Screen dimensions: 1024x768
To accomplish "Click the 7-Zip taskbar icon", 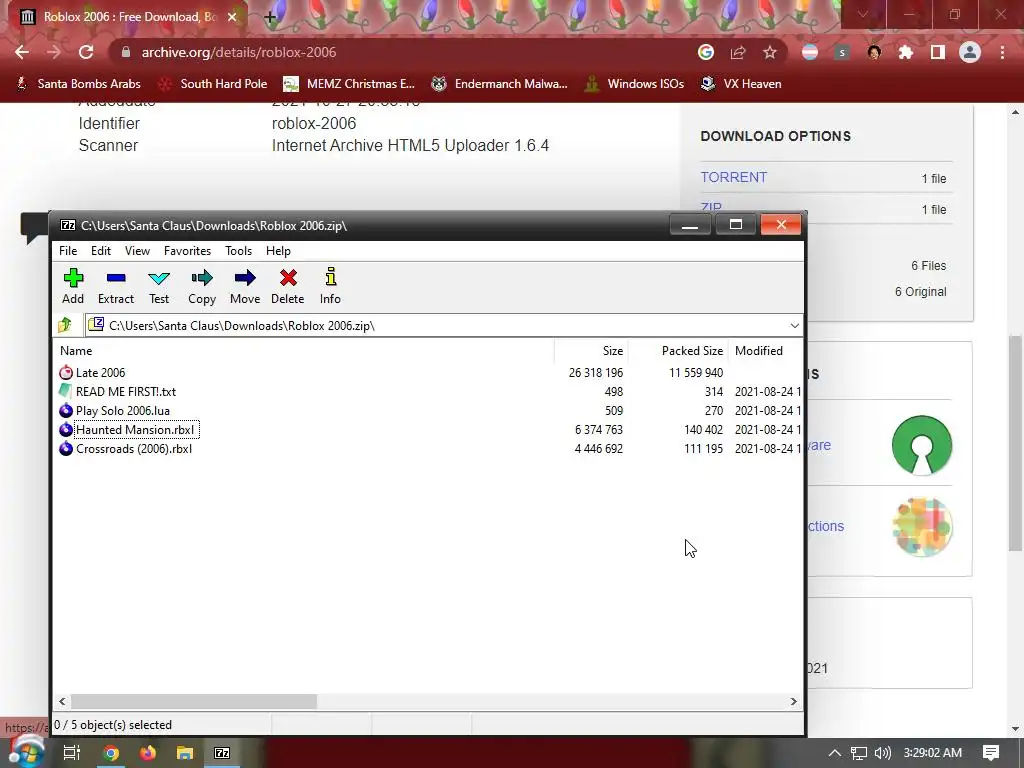I will coord(222,753).
